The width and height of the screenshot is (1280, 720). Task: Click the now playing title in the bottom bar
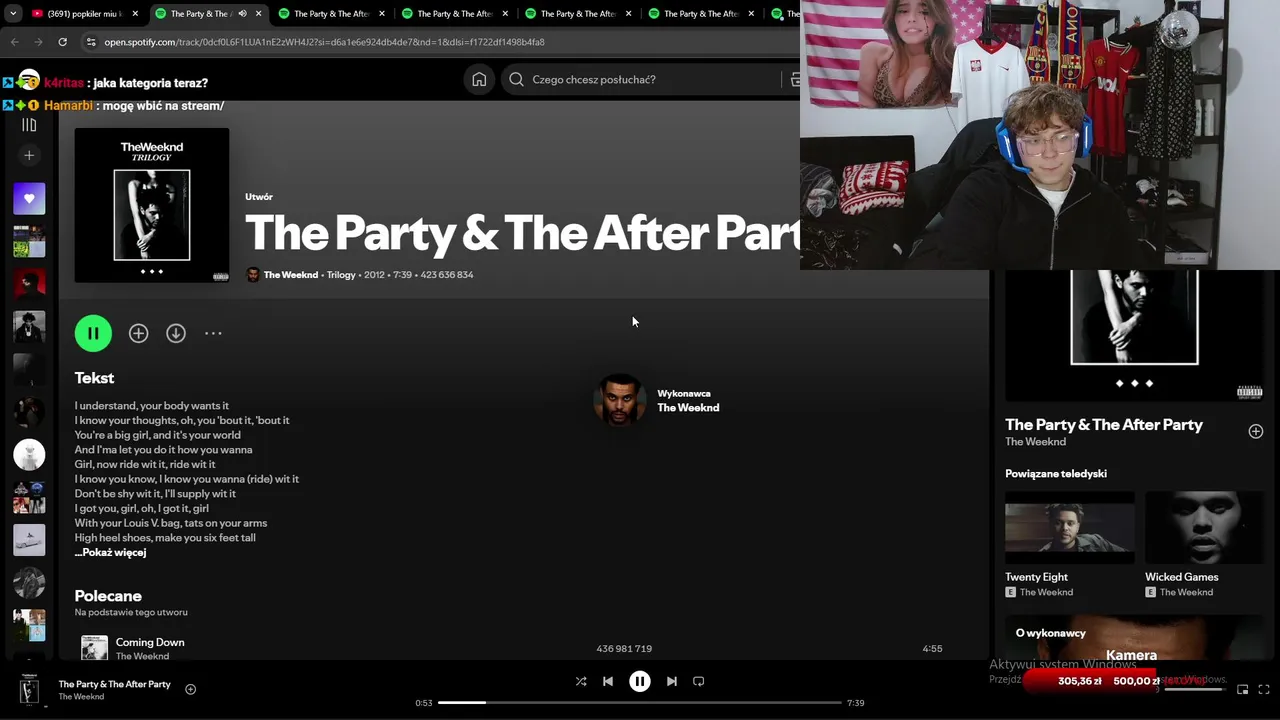pyautogui.click(x=114, y=684)
